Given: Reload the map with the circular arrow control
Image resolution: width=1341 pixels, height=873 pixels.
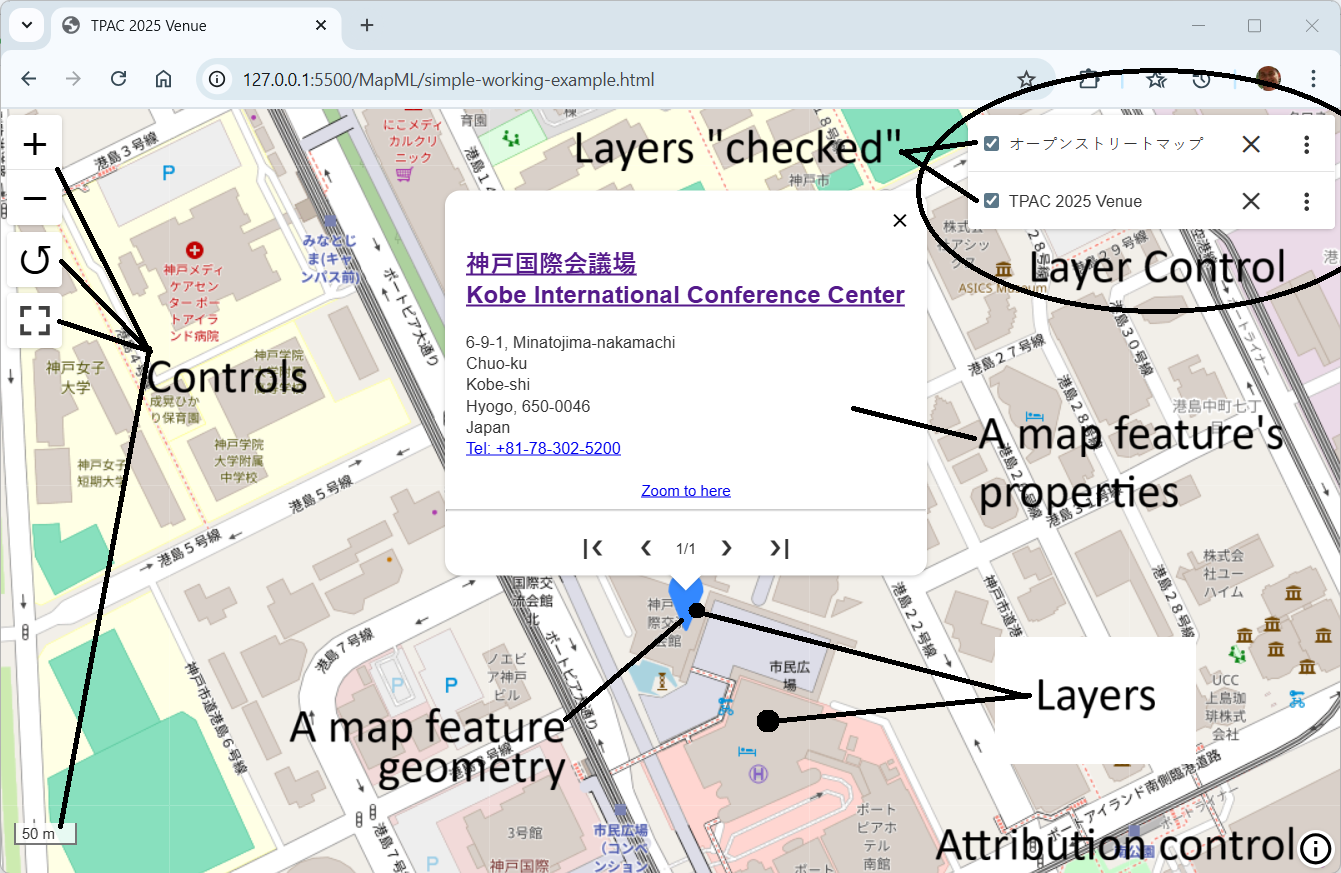Looking at the screenshot, I should [x=34, y=259].
